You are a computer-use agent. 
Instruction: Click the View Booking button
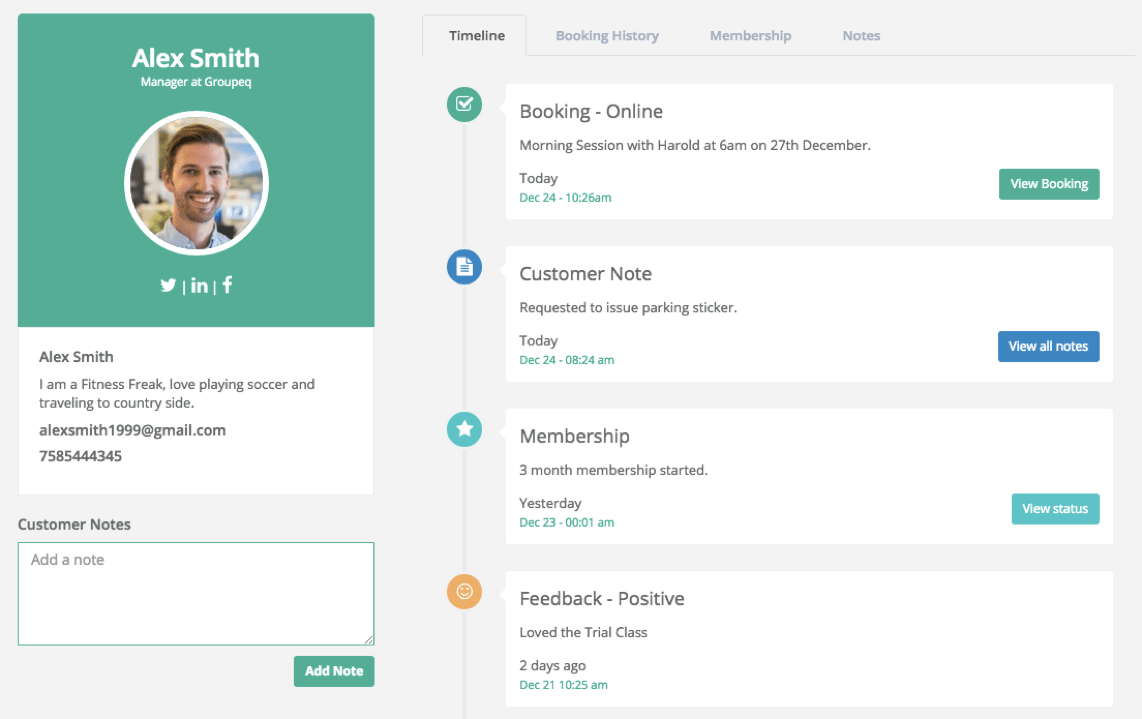[x=1049, y=184]
